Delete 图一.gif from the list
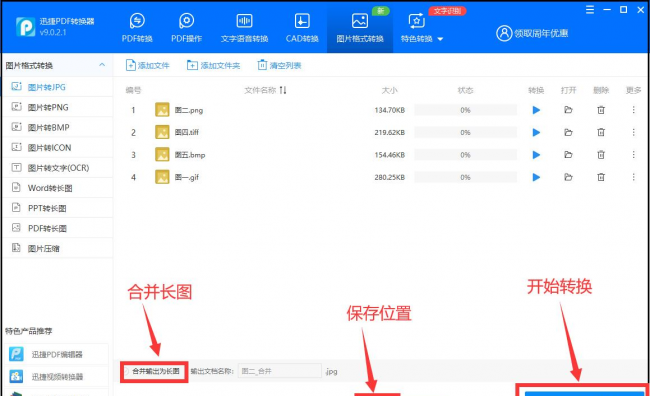Viewport: 650px width, 396px height. coord(601,177)
